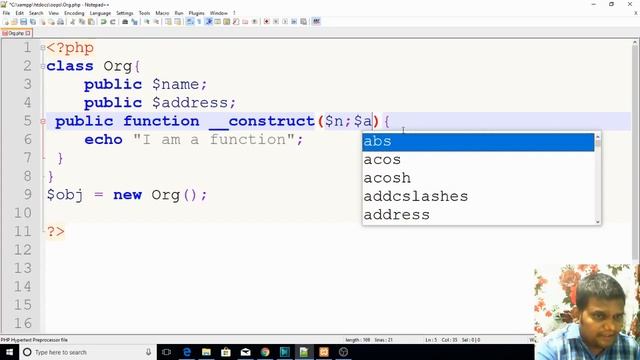The height and width of the screenshot is (360, 640).
Task: Collapse the class Org fold marker on line 2
Action: tap(43, 66)
